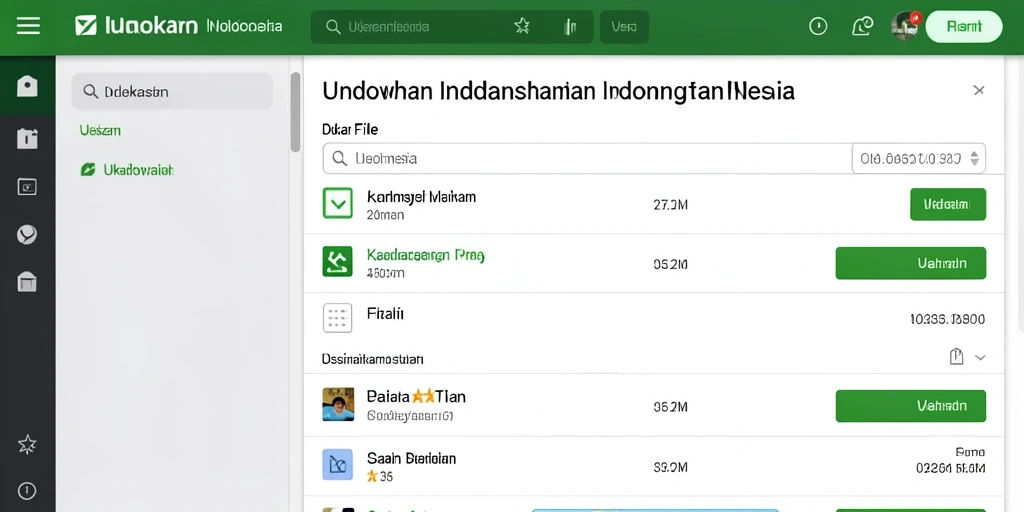Image resolution: width=1024 pixels, height=512 pixels.
Task: Click the Dssinaikamostuan section label
Action: [x=373, y=359]
